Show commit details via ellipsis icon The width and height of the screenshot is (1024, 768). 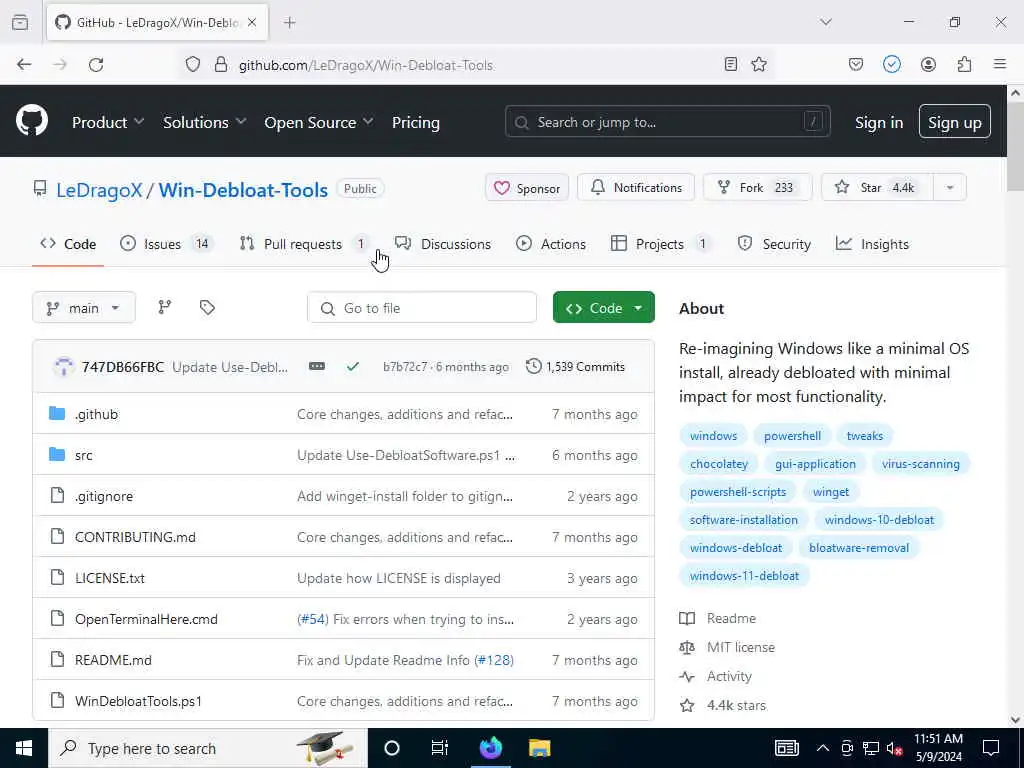point(317,366)
